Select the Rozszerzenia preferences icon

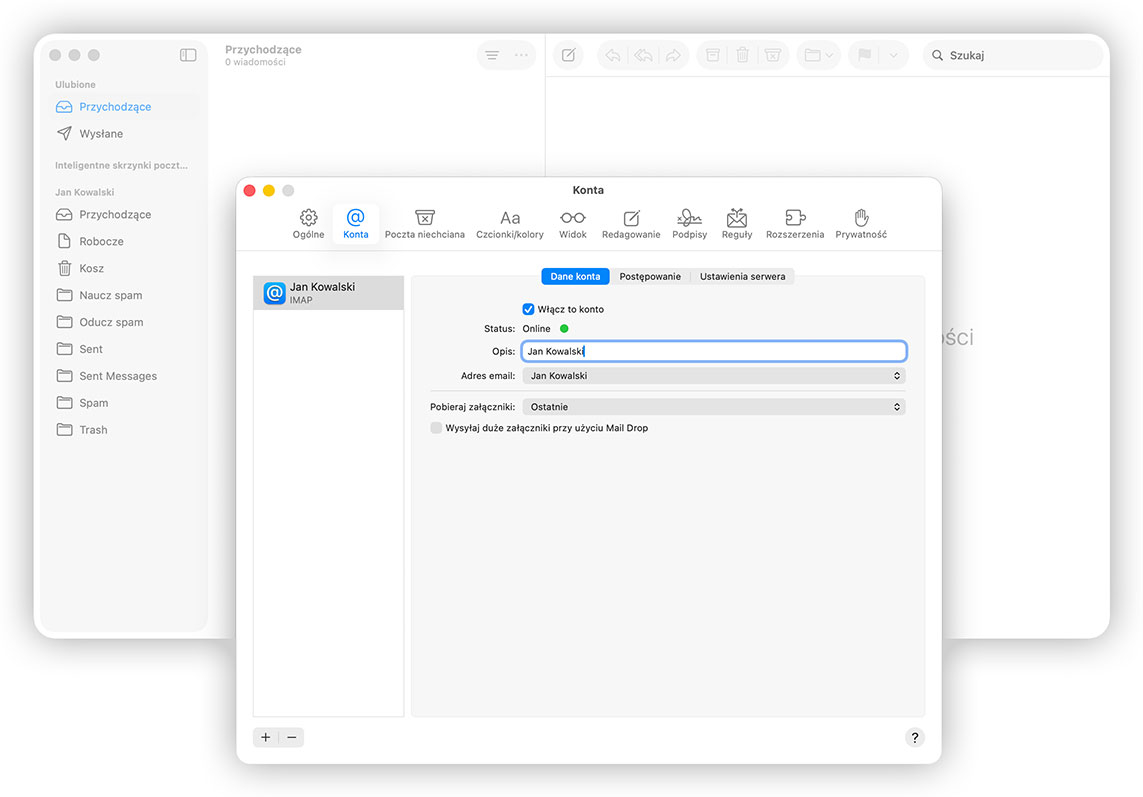point(795,222)
